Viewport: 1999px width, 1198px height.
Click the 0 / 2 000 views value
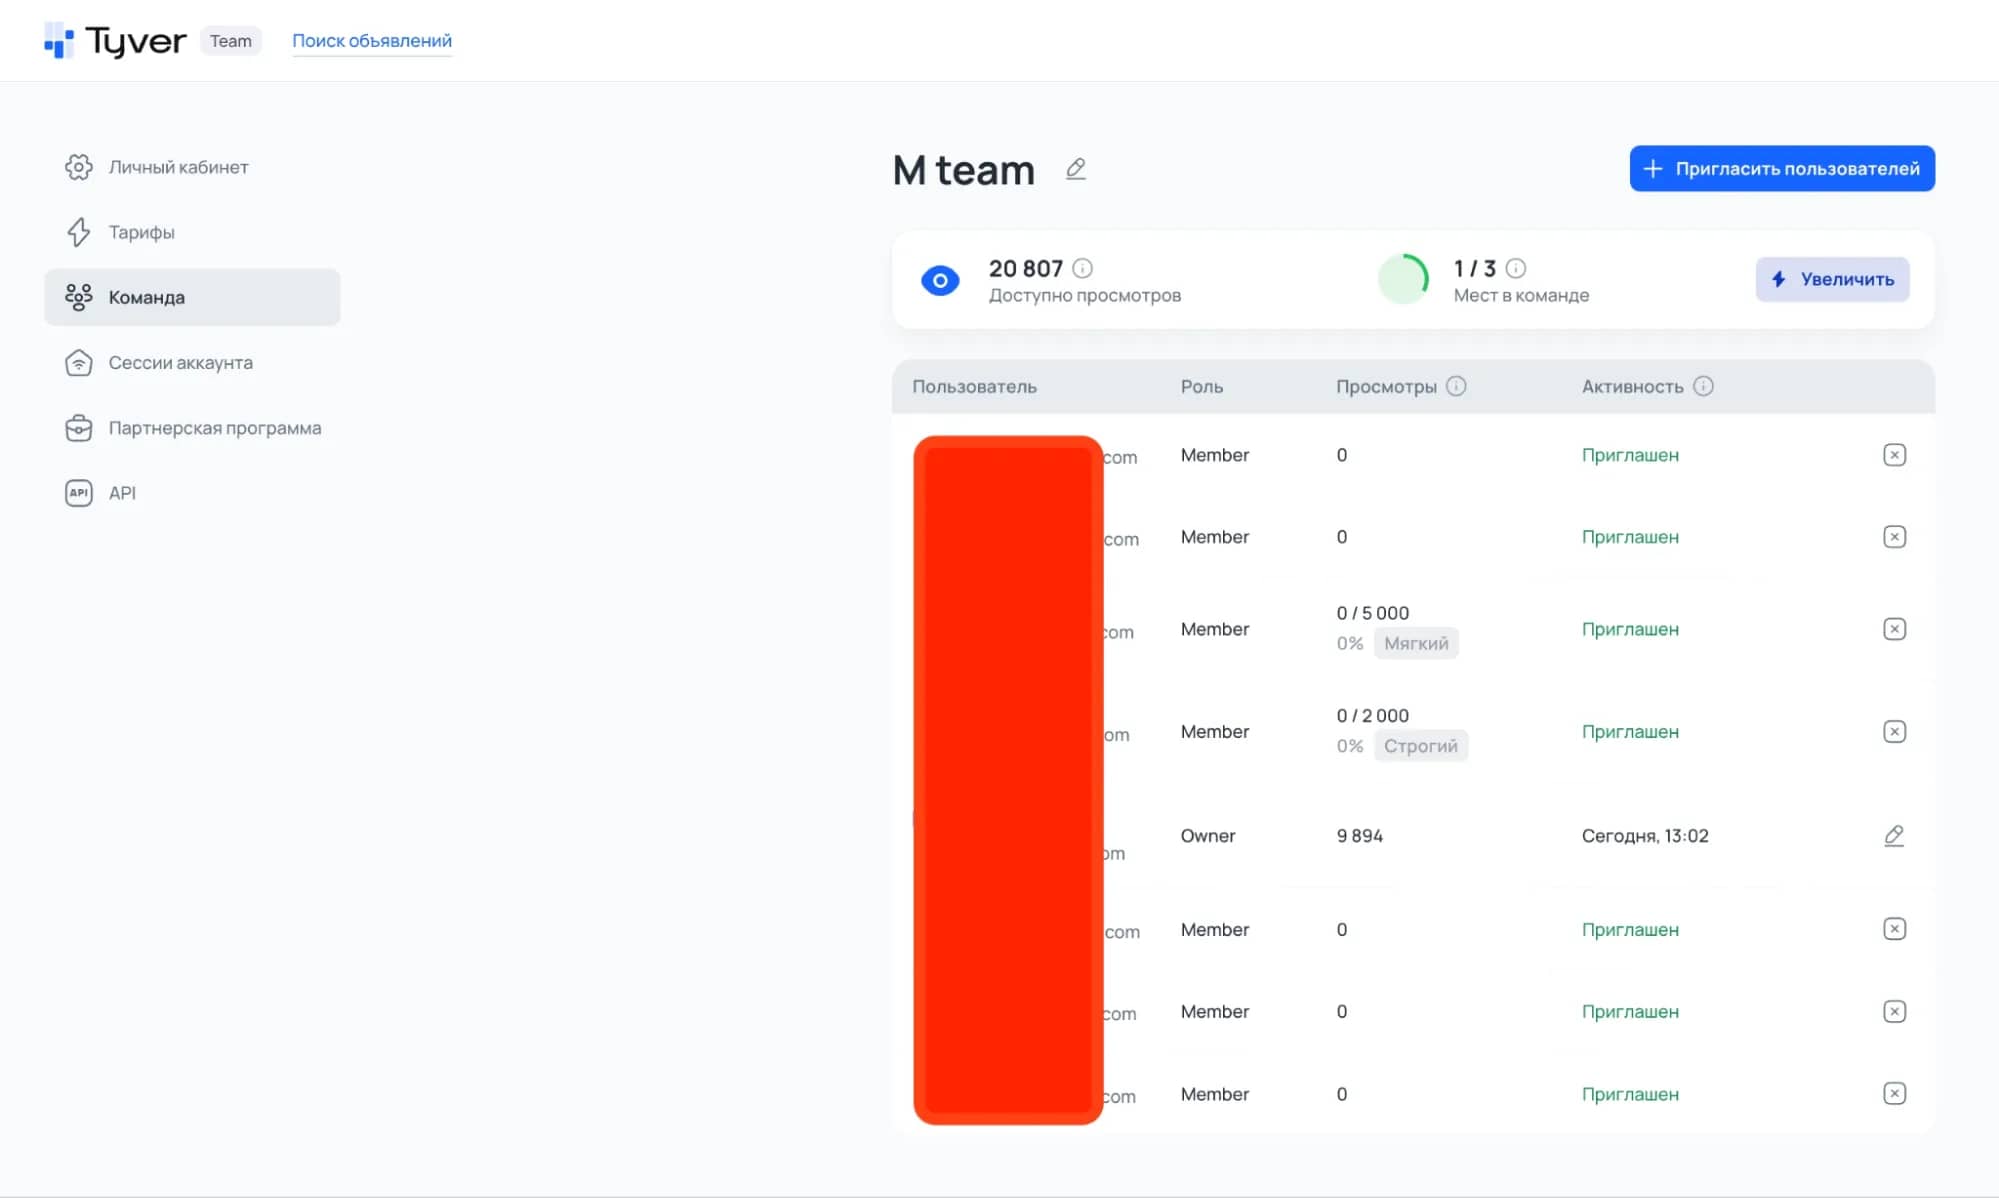1373,716
